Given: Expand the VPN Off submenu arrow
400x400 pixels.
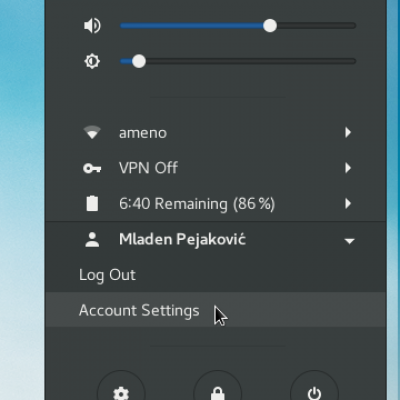Looking at the screenshot, I should [x=348, y=168].
